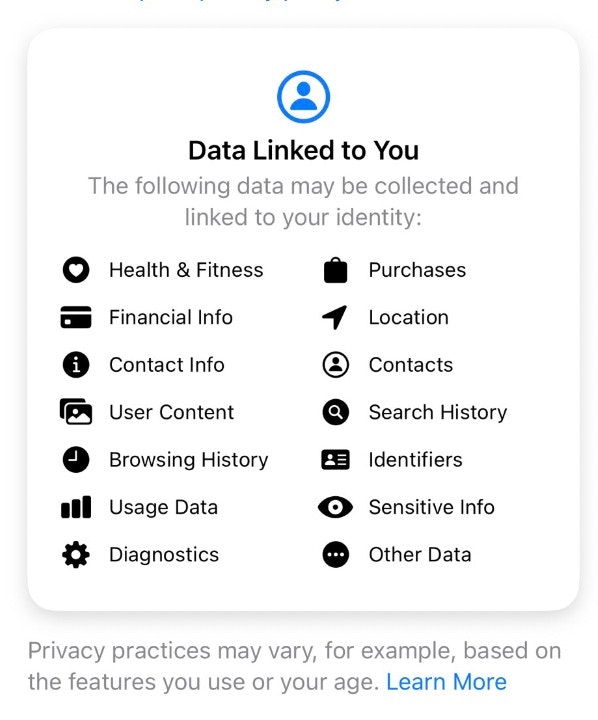Click the Financial Info credit card icon
The image size is (598, 720).
tap(76, 317)
